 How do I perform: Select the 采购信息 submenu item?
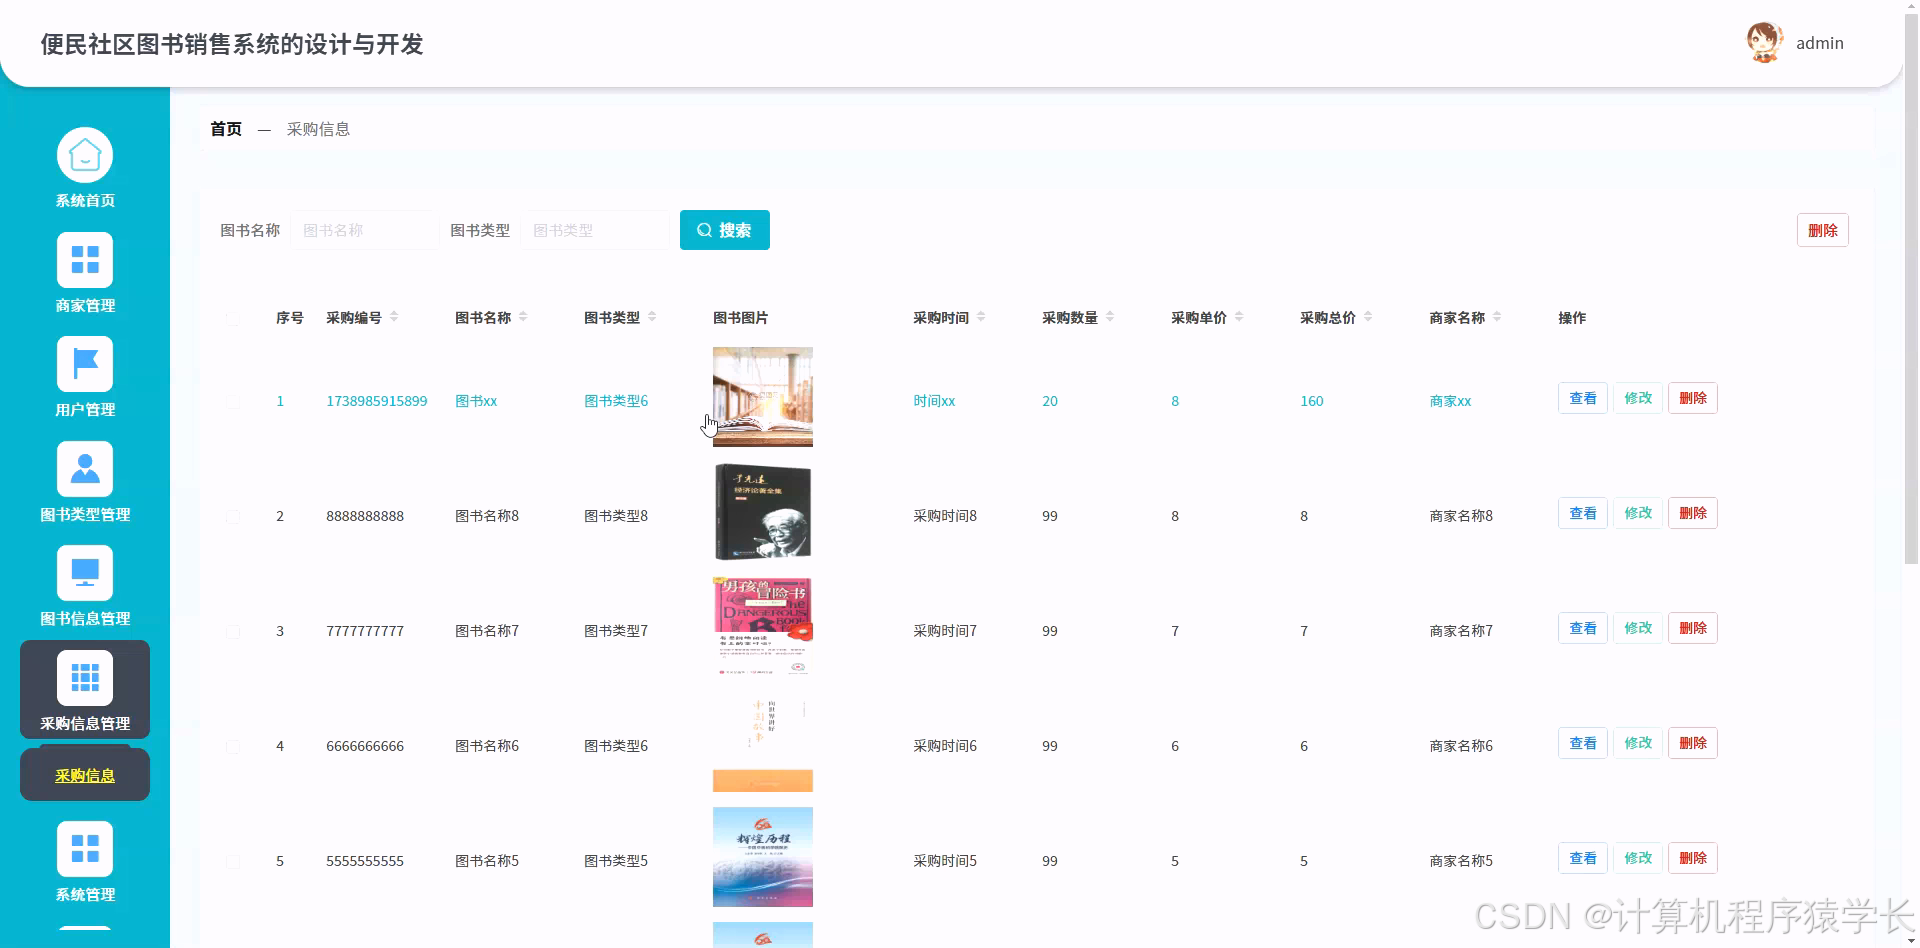85,775
